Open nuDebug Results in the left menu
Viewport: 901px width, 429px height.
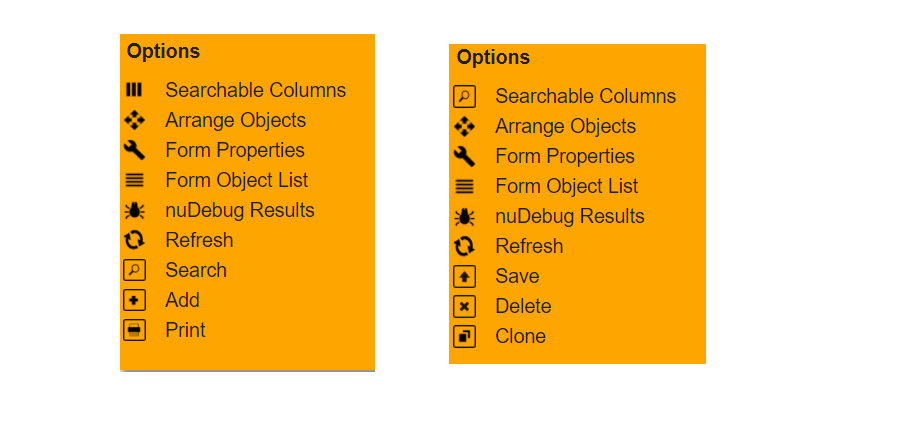pos(239,210)
